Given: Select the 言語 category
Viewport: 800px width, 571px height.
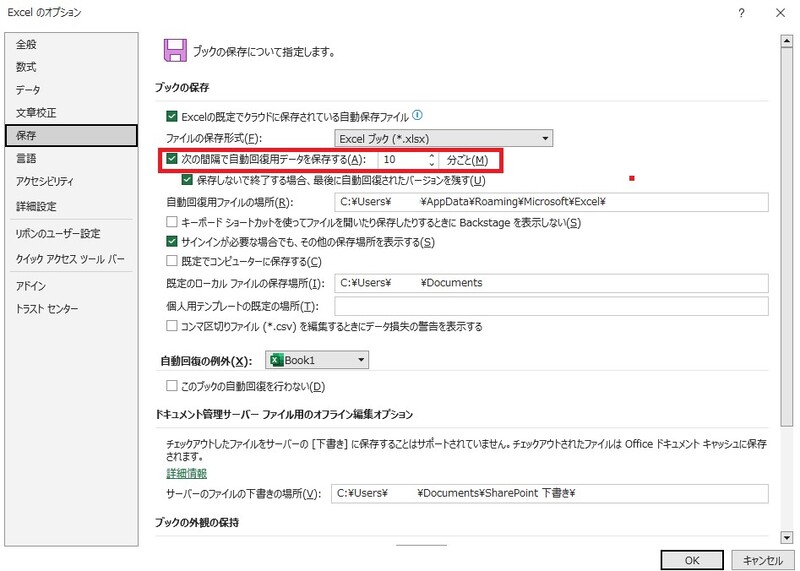Looking at the screenshot, I should (71, 158).
